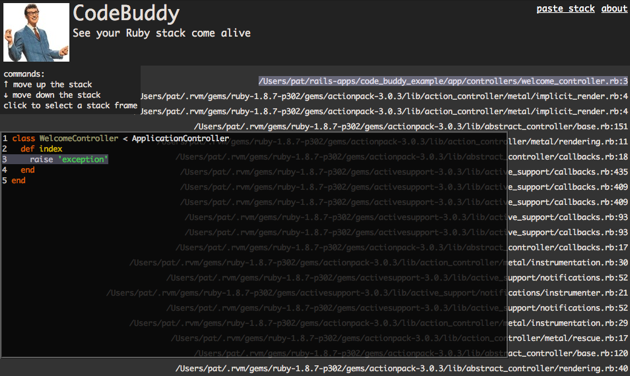Click highlighted line 3 raise 'exception'
The height and width of the screenshot is (376, 630).
point(55,159)
